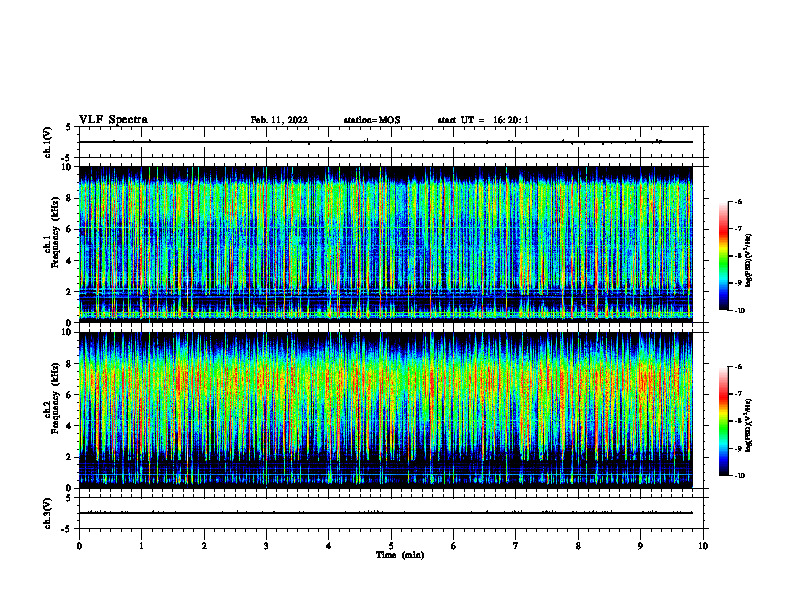Click the '-6' label on ch.1 colorbar
The width and height of the screenshot is (792, 612).
738,202
